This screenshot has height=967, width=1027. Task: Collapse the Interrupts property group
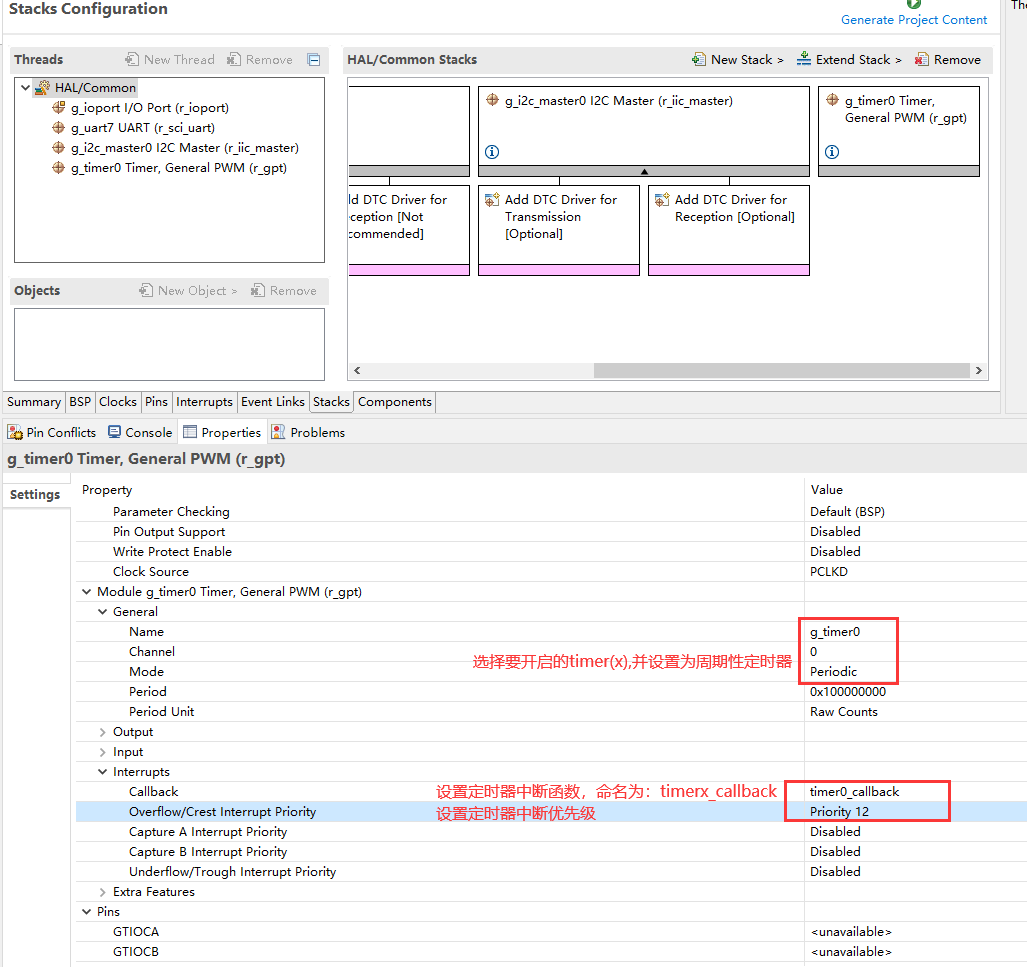(x=103, y=772)
